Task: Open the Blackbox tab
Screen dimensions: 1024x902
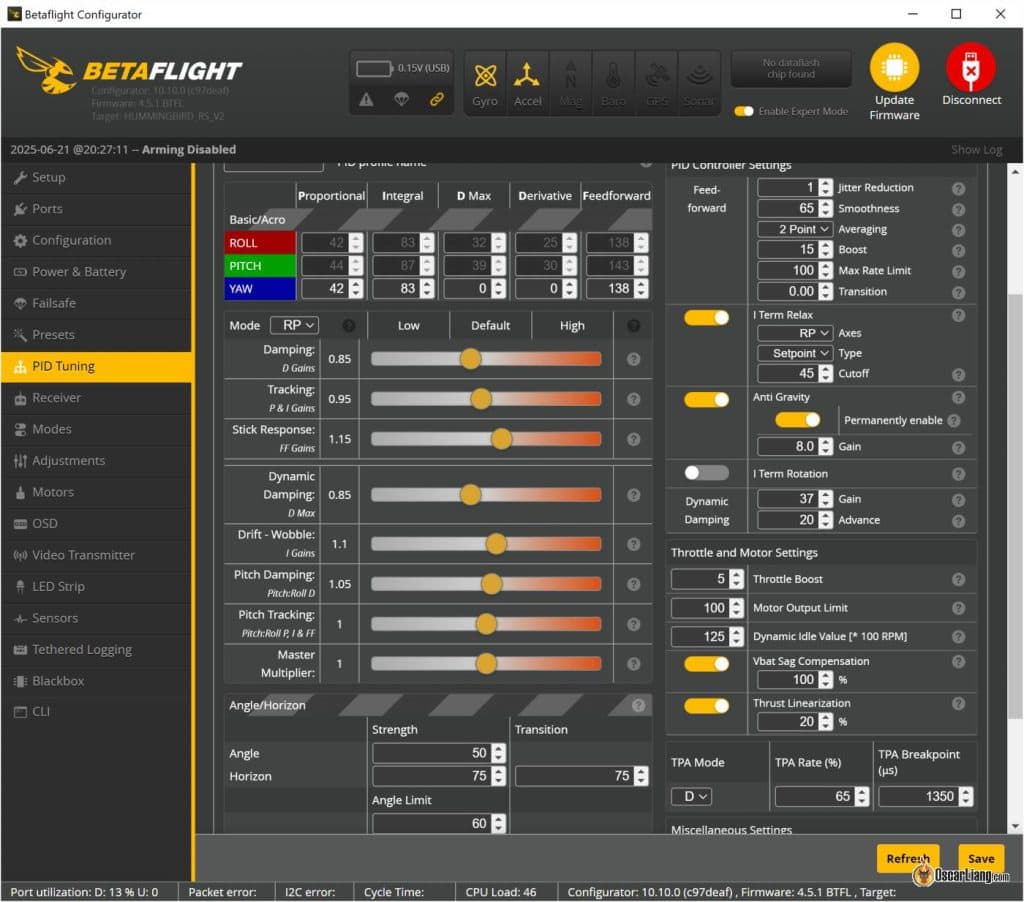Action: pos(97,681)
